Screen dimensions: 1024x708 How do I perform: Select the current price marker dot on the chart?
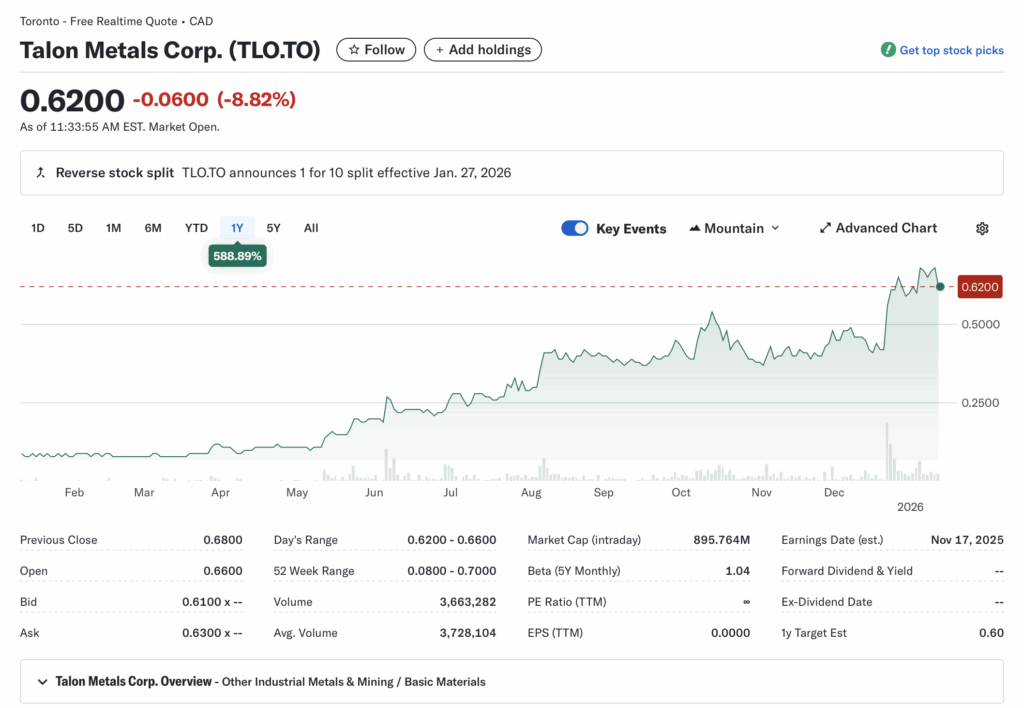[x=939, y=287]
